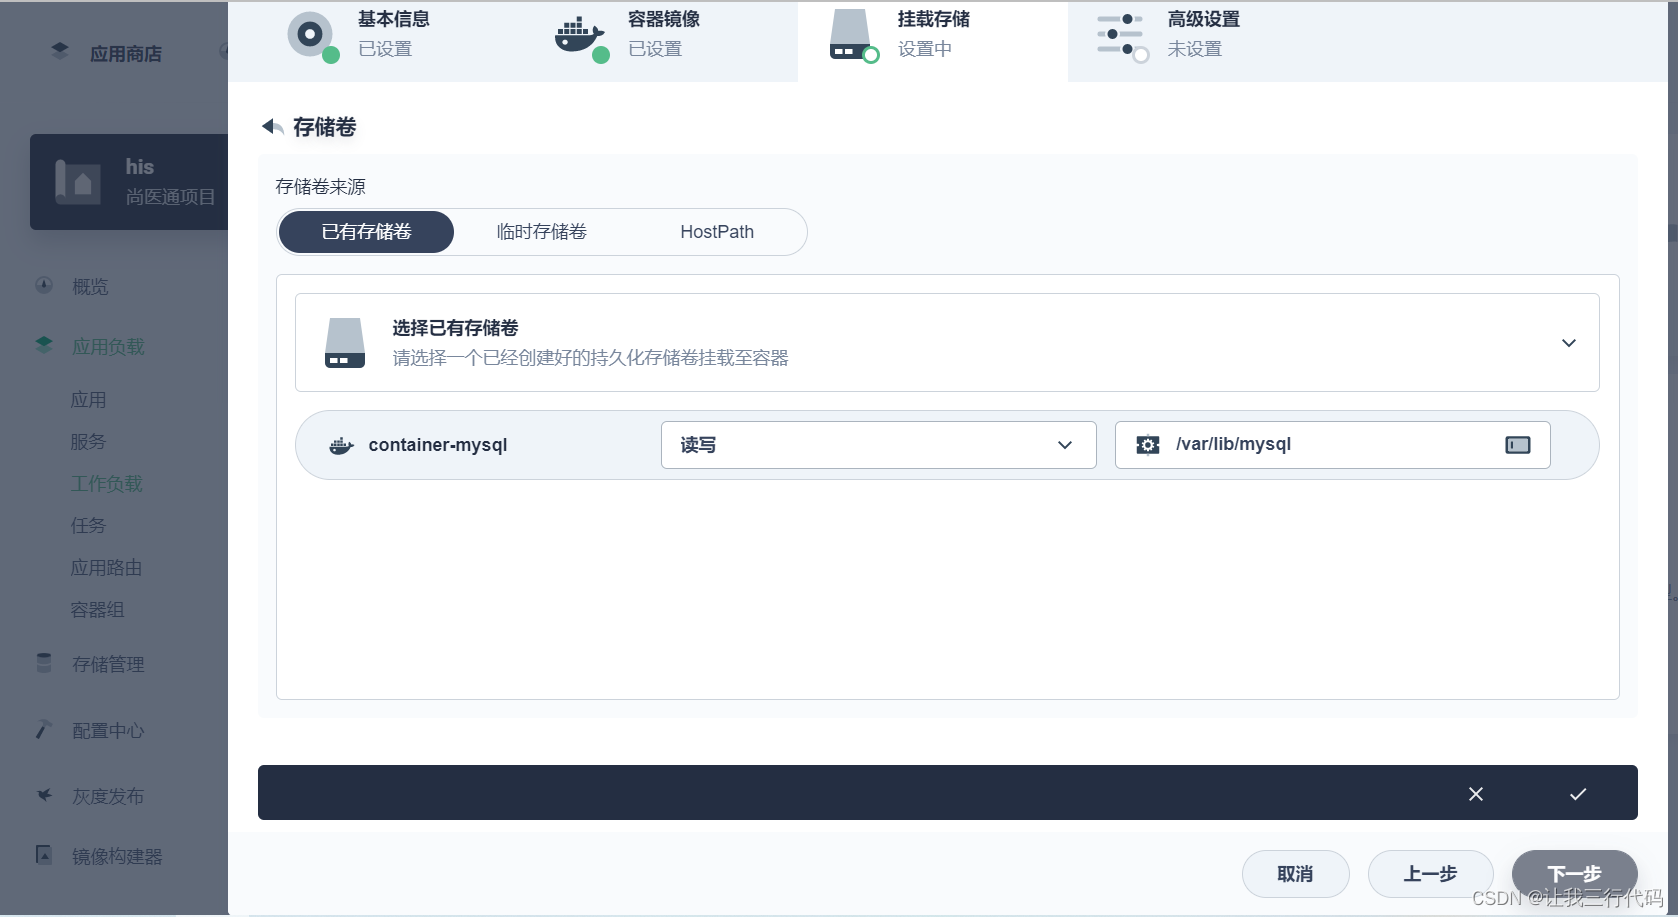Click the 存储管理 database icon

44,664
